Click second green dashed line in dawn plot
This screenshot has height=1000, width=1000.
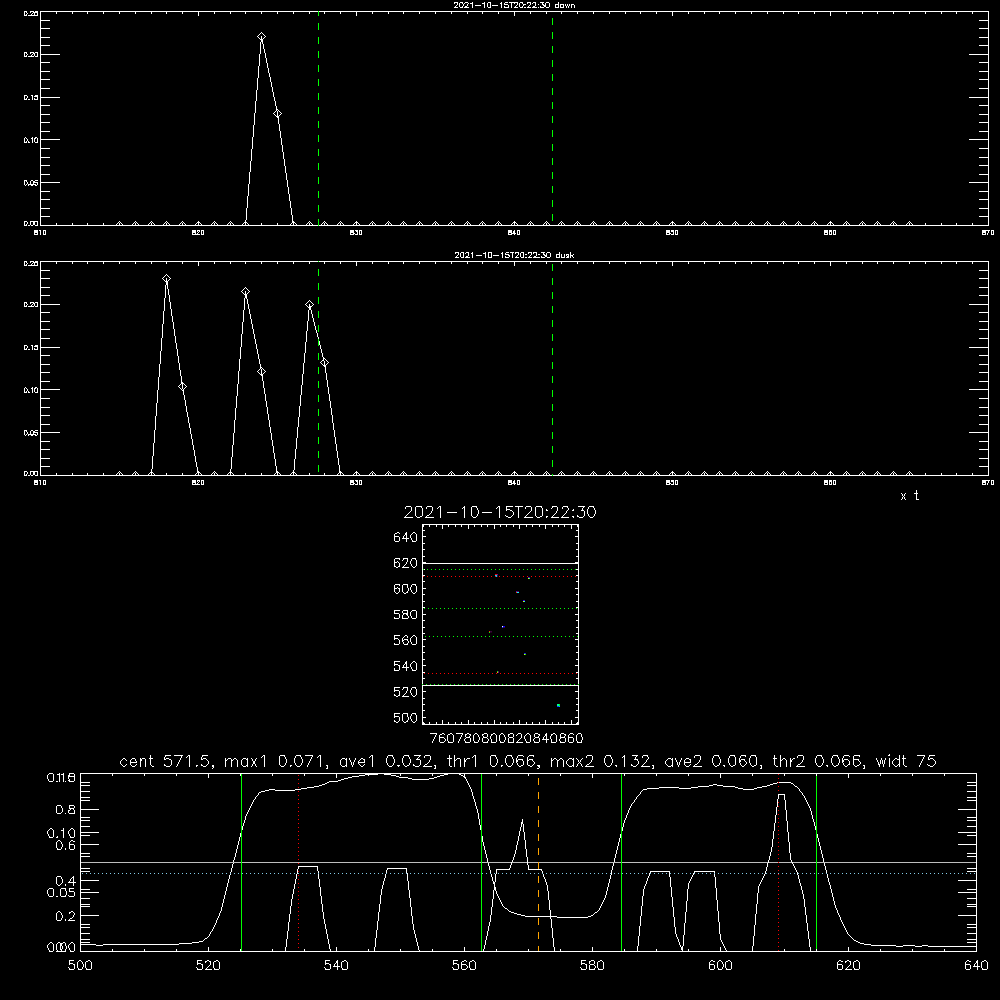(552, 118)
